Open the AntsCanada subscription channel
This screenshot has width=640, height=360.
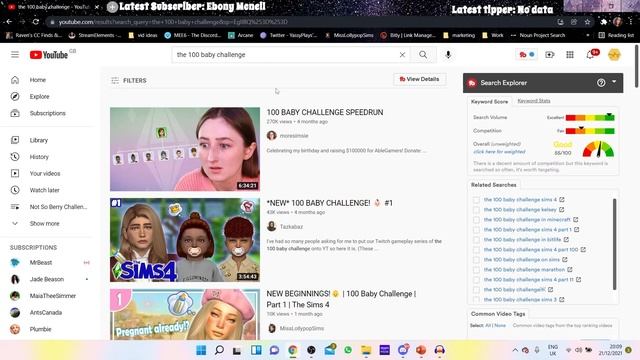pyautogui.click(x=46, y=313)
